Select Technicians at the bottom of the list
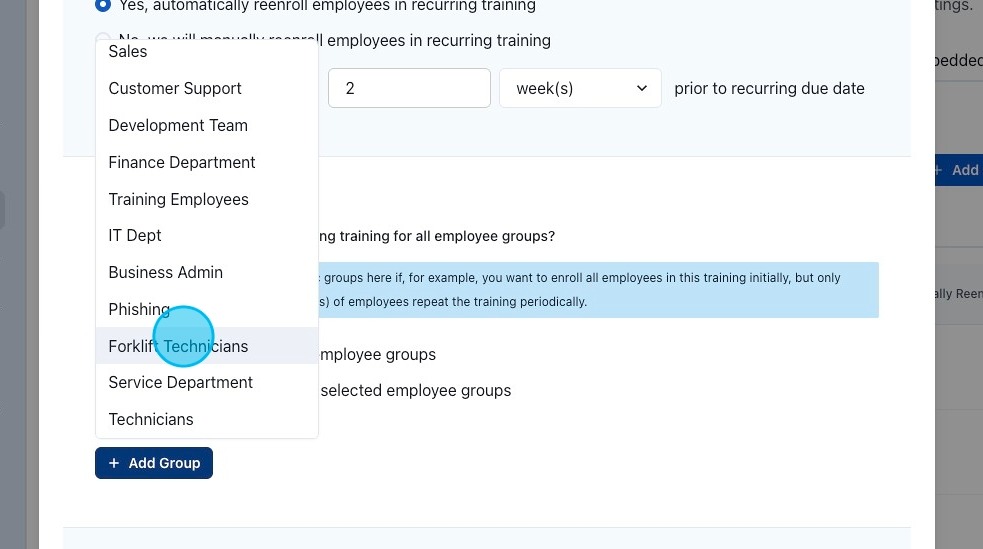This screenshot has width=983, height=549. [x=151, y=419]
